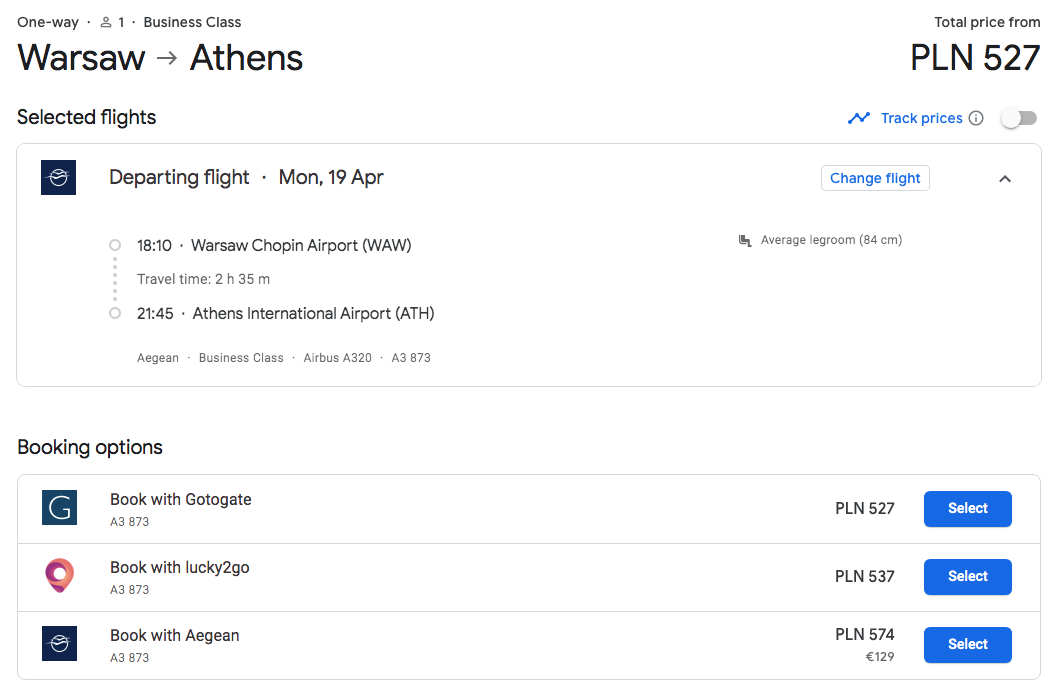
Task: Click the Book with lucky2go row title
Action: point(180,567)
